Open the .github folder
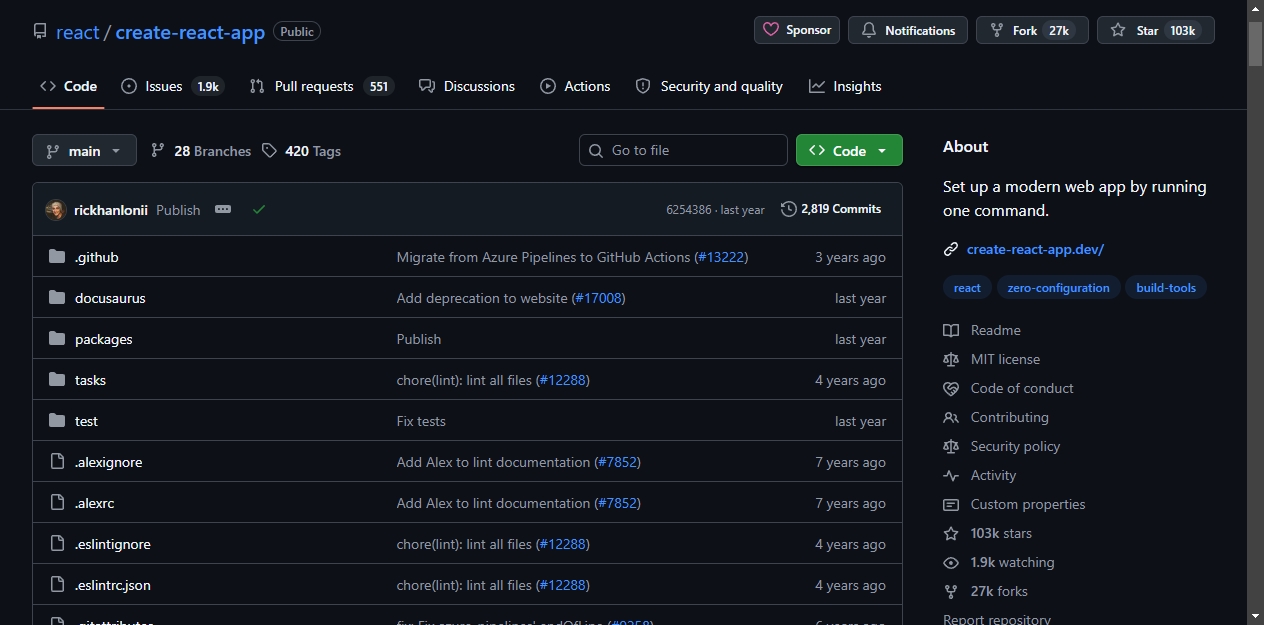 tap(97, 257)
